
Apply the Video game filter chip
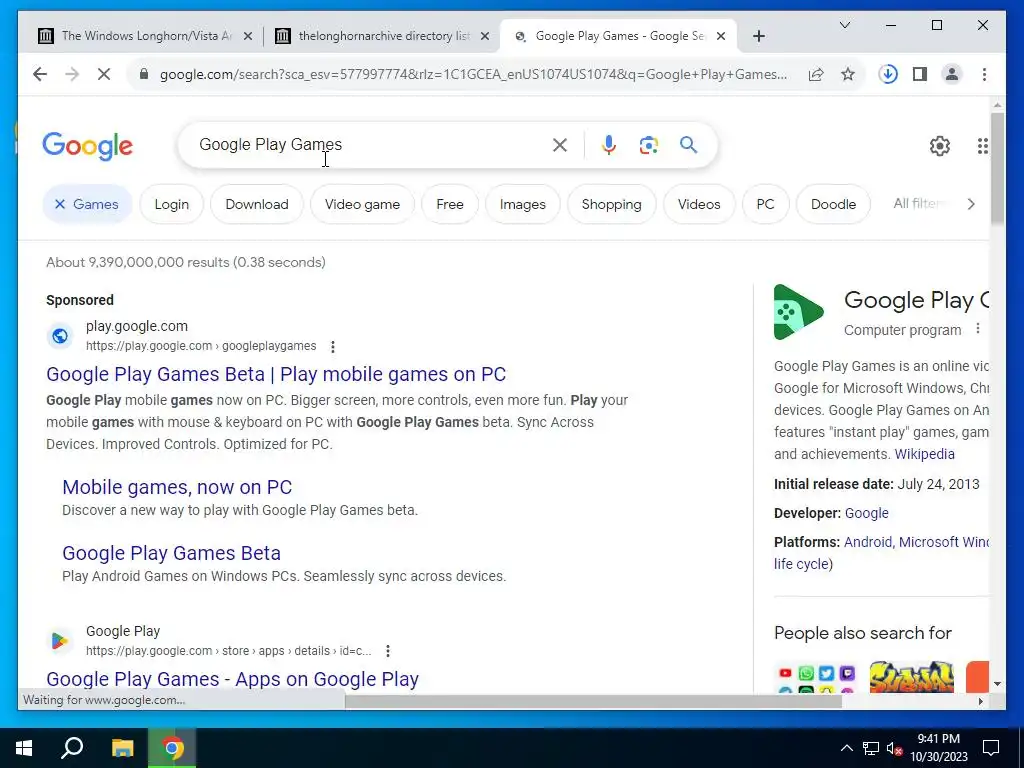point(362,204)
